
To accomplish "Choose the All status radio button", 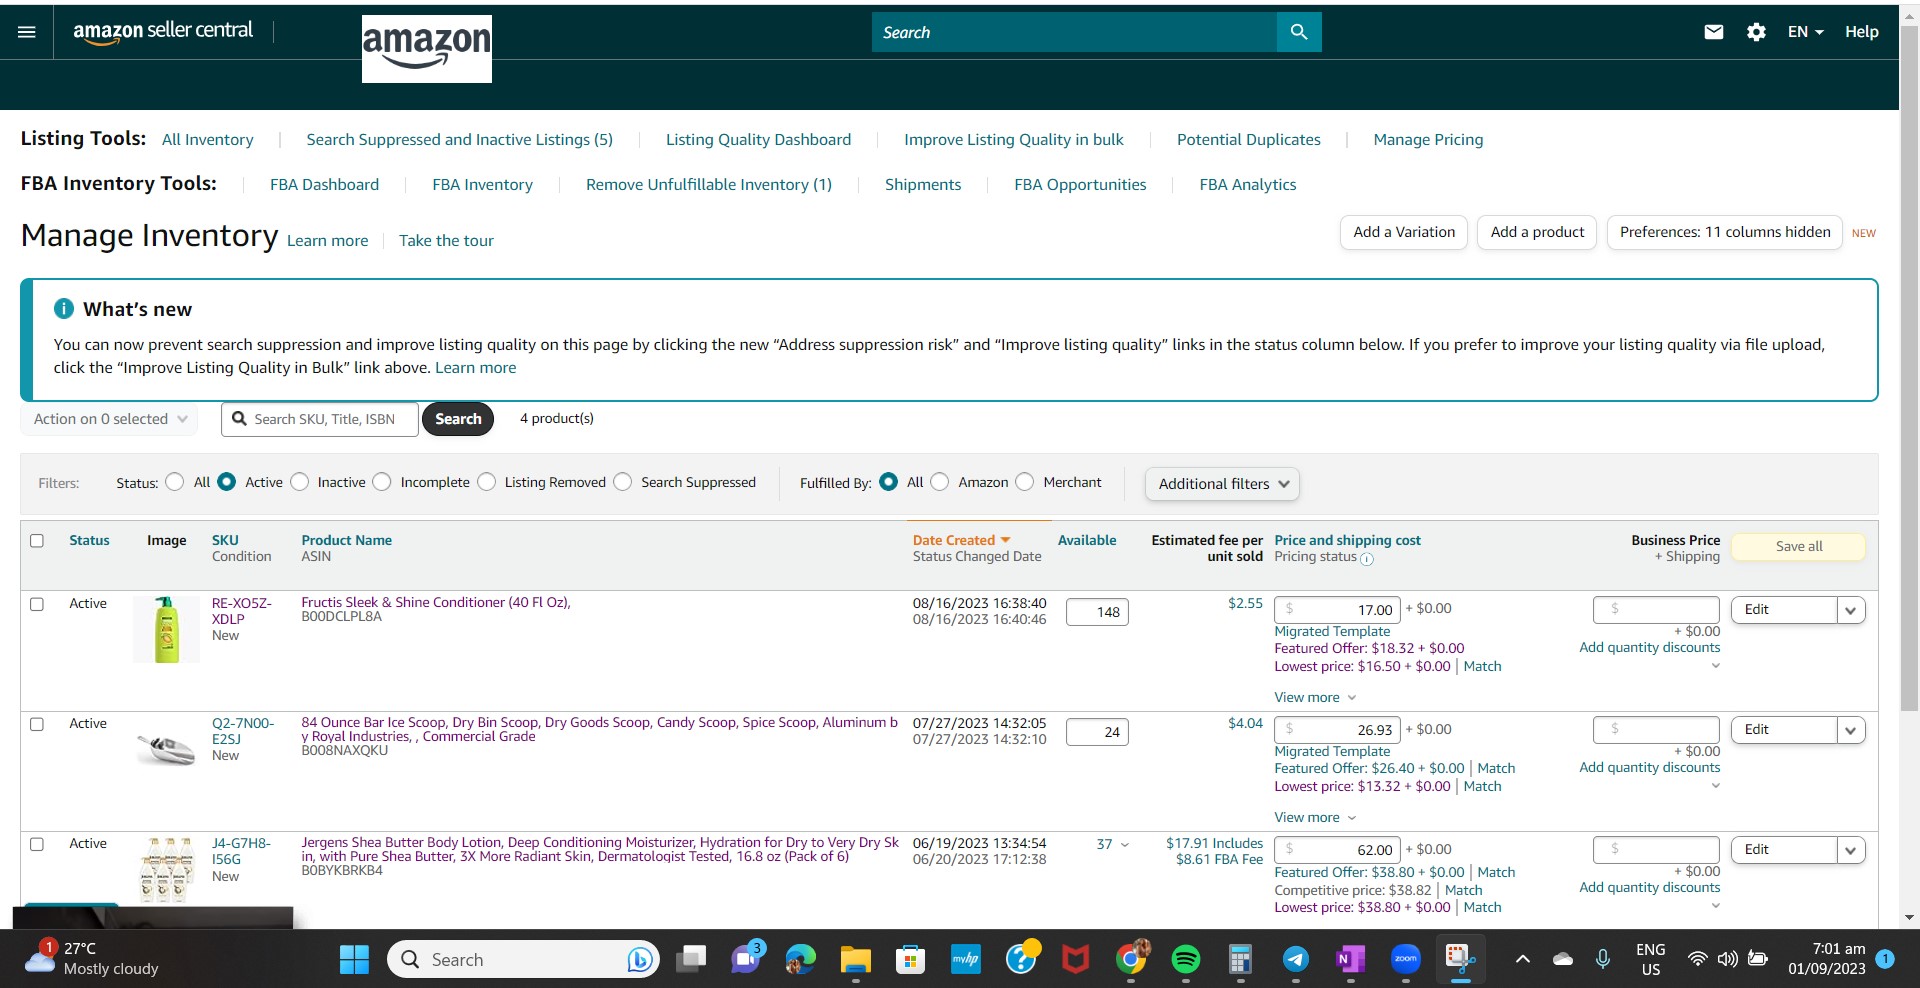I will (175, 482).
